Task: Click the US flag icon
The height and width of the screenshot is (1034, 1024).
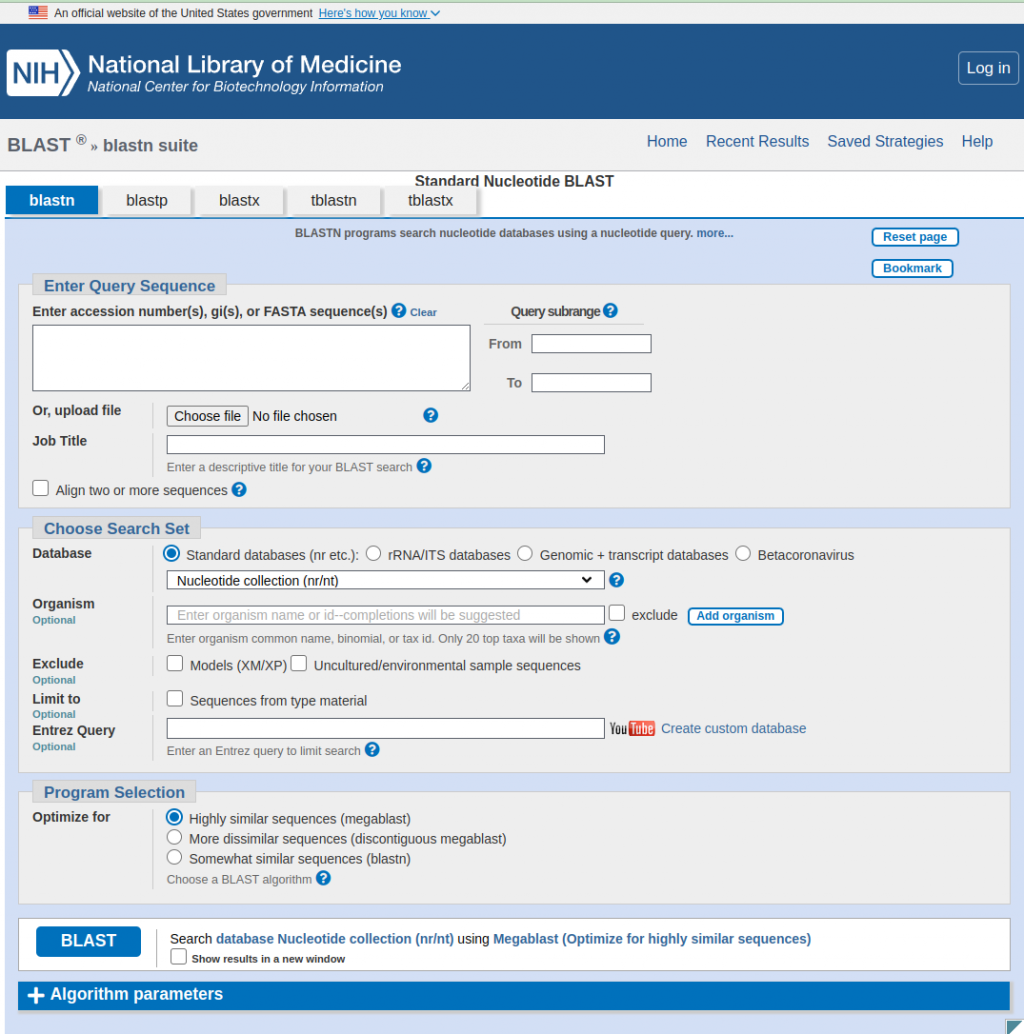Action: tap(38, 12)
